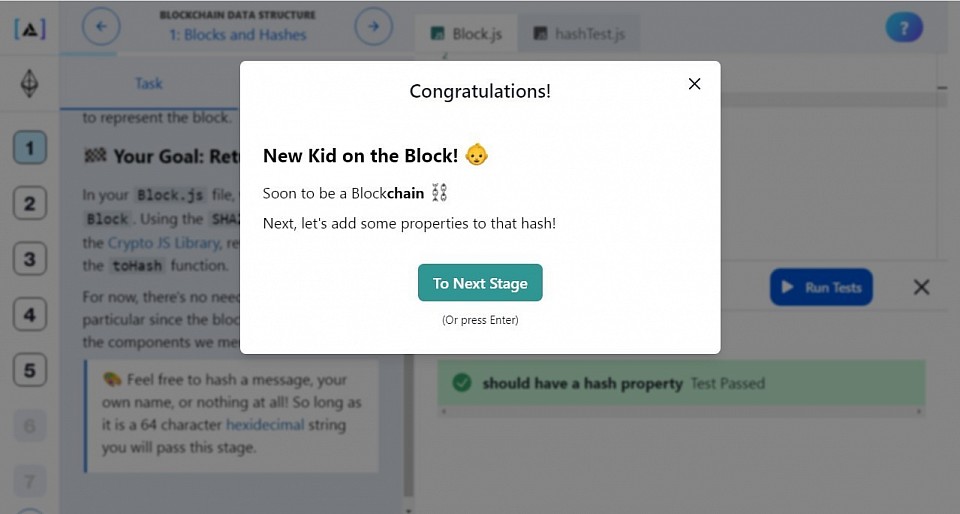The image size is (960, 514).
Task: Jump to stage 4
Action: point(29,315)
